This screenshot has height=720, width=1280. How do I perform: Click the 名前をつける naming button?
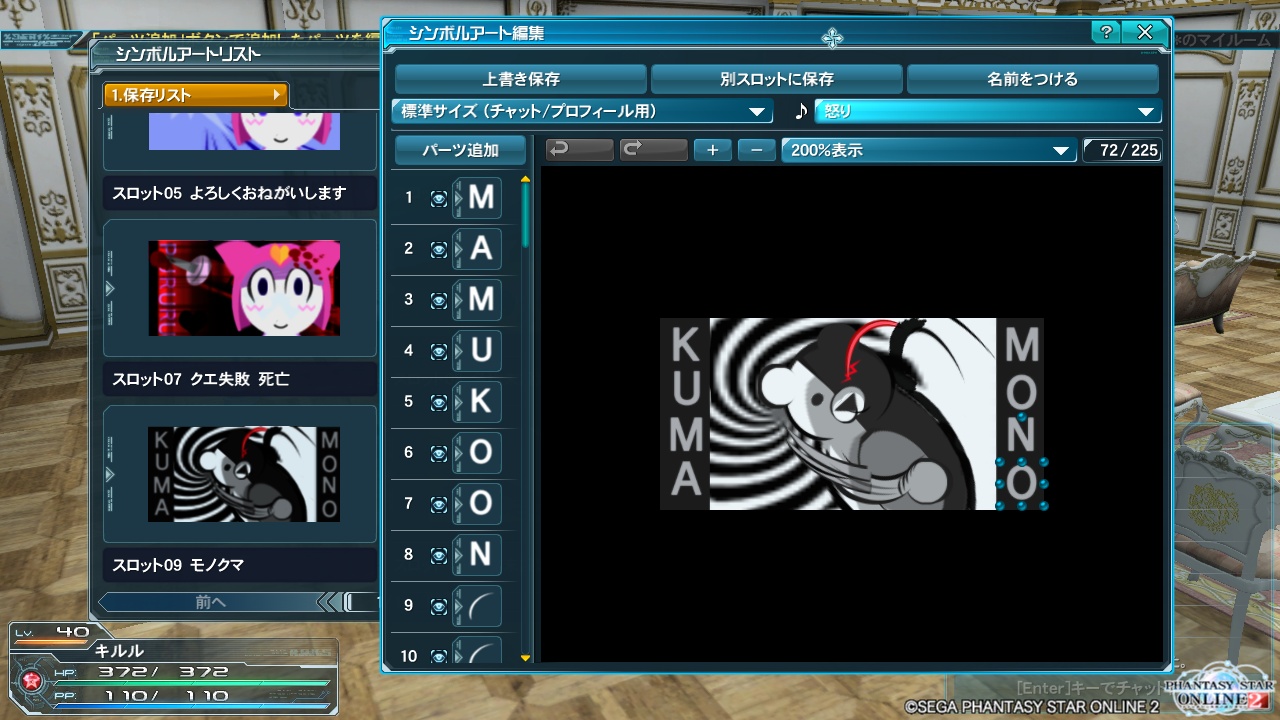1033,79
